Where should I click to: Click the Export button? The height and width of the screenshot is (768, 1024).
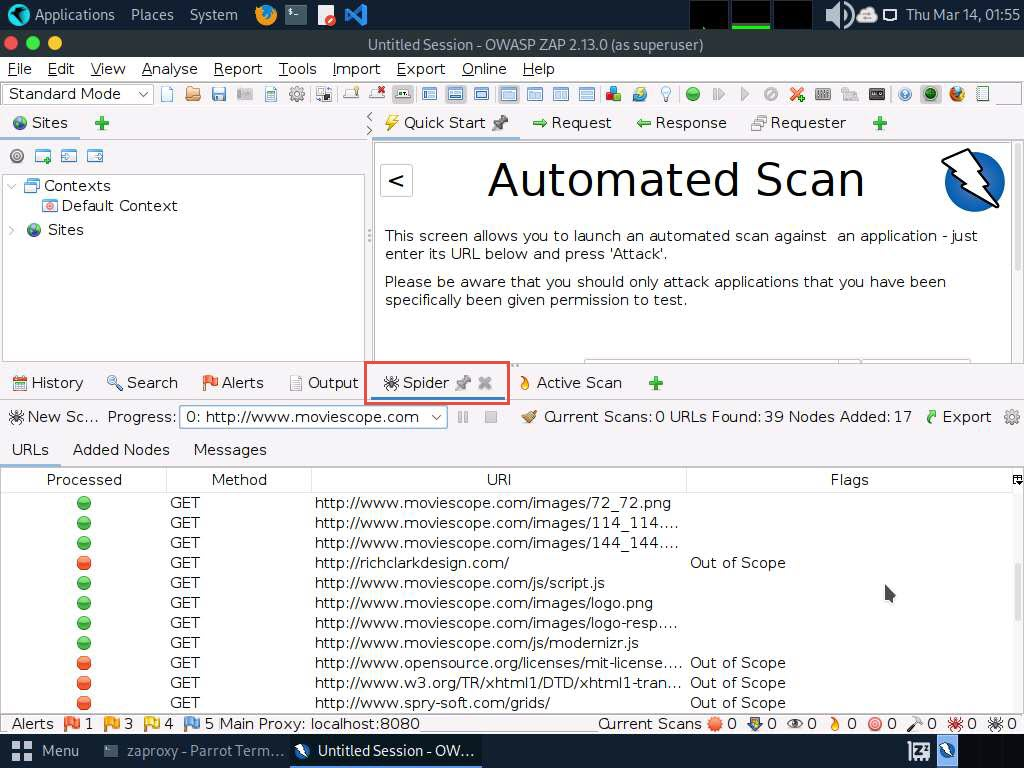[x=958, y=417]
